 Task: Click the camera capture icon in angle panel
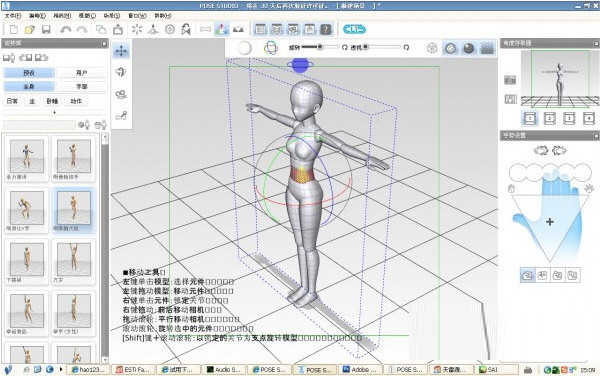point(510,80)
